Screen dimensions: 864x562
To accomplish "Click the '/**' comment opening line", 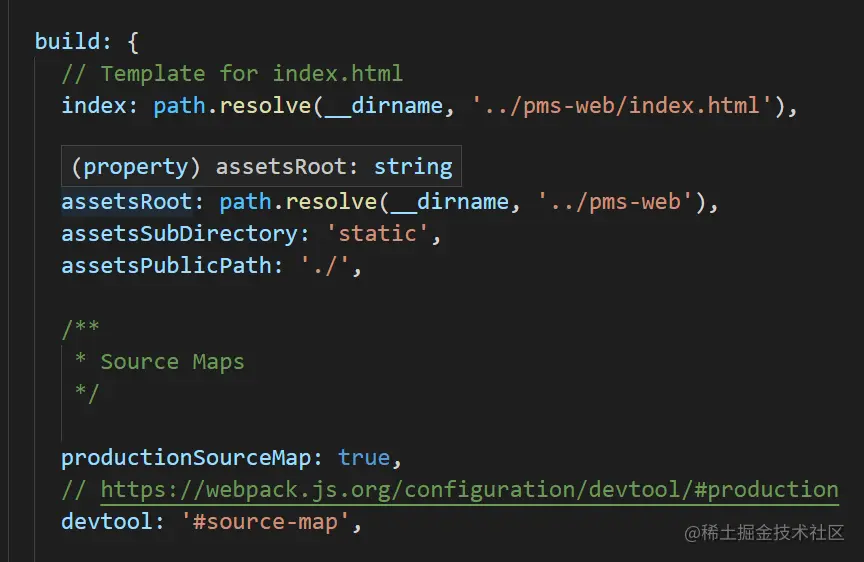I will pyautogui.click(x=80, y=328).
